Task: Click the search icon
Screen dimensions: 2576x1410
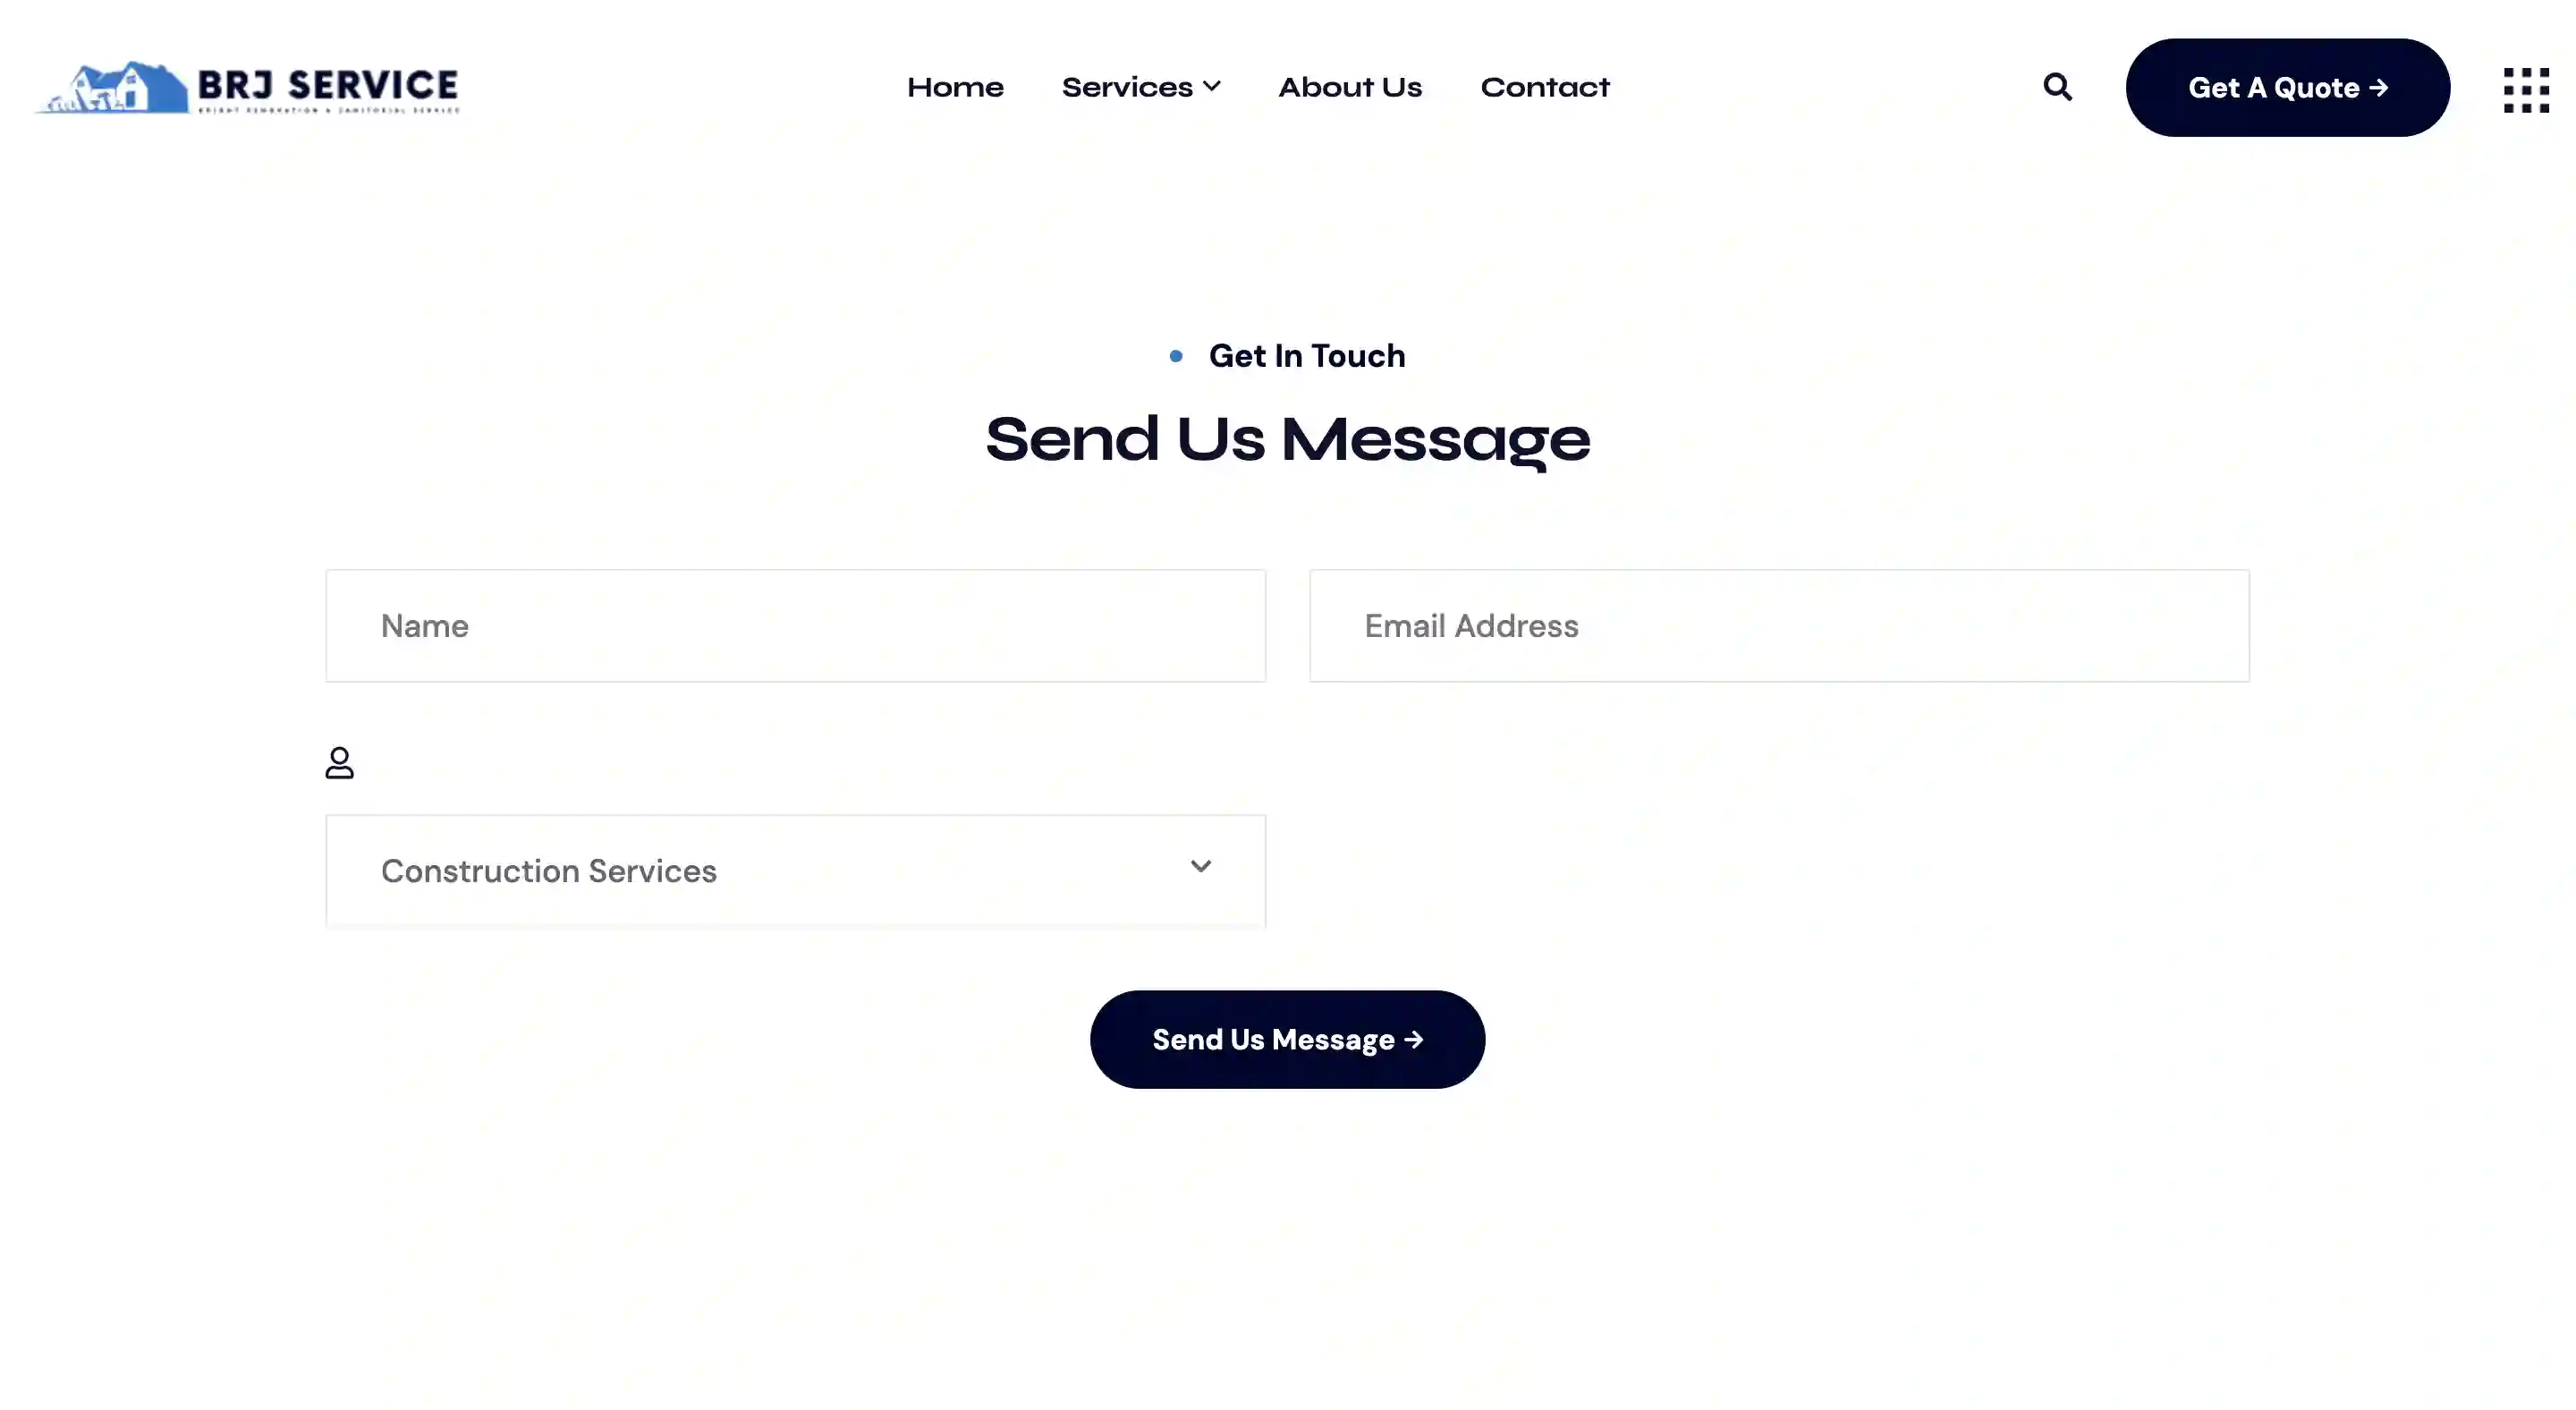Action: (2057, 87)
